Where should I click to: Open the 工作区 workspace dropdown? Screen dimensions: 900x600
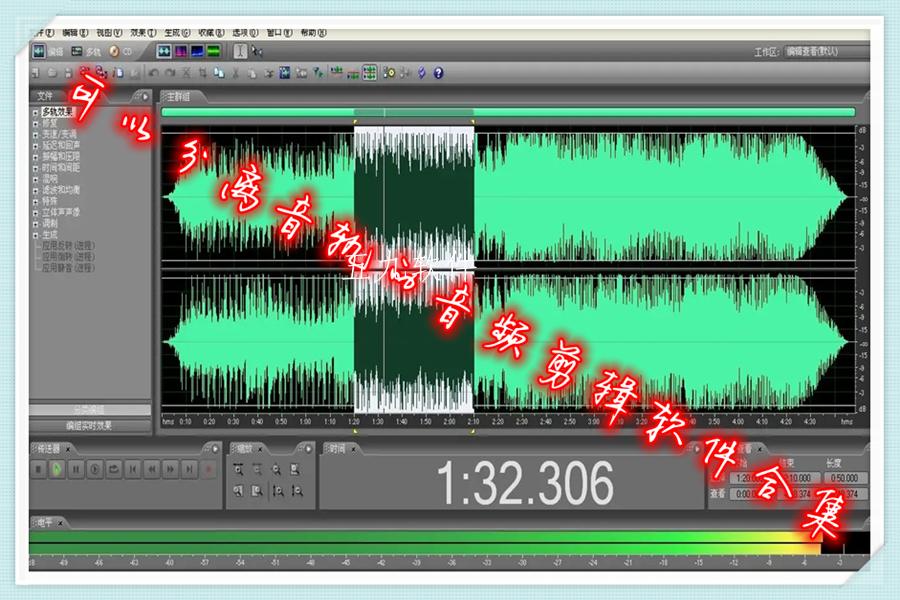[x=824, y=51]
